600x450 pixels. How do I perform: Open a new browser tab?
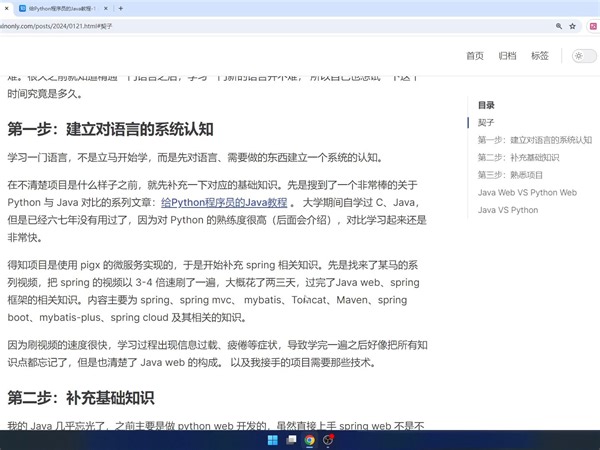coord(121,8)
